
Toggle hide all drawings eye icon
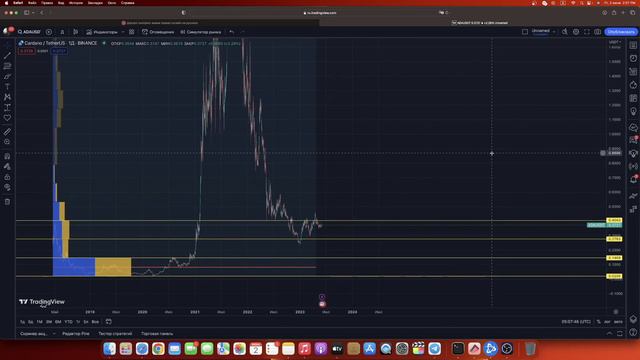point(7,187)
